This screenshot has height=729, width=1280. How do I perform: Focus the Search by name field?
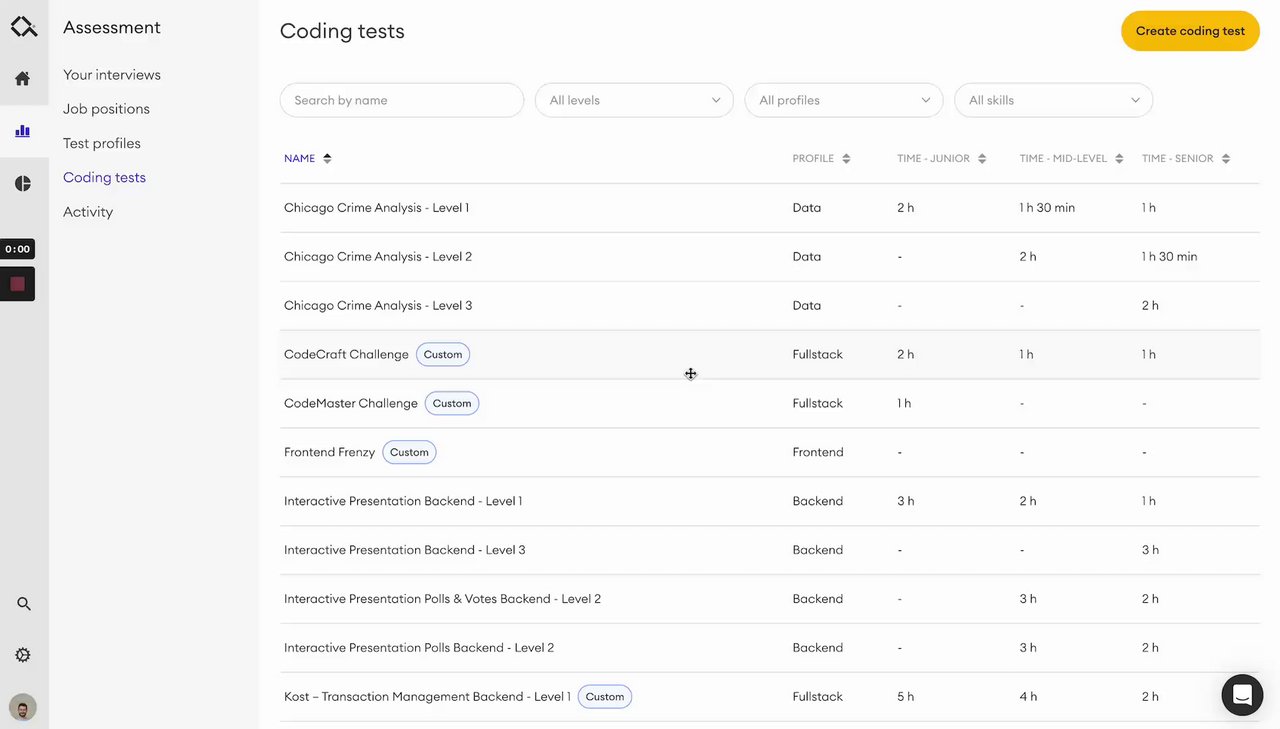(x=401, y=100)
